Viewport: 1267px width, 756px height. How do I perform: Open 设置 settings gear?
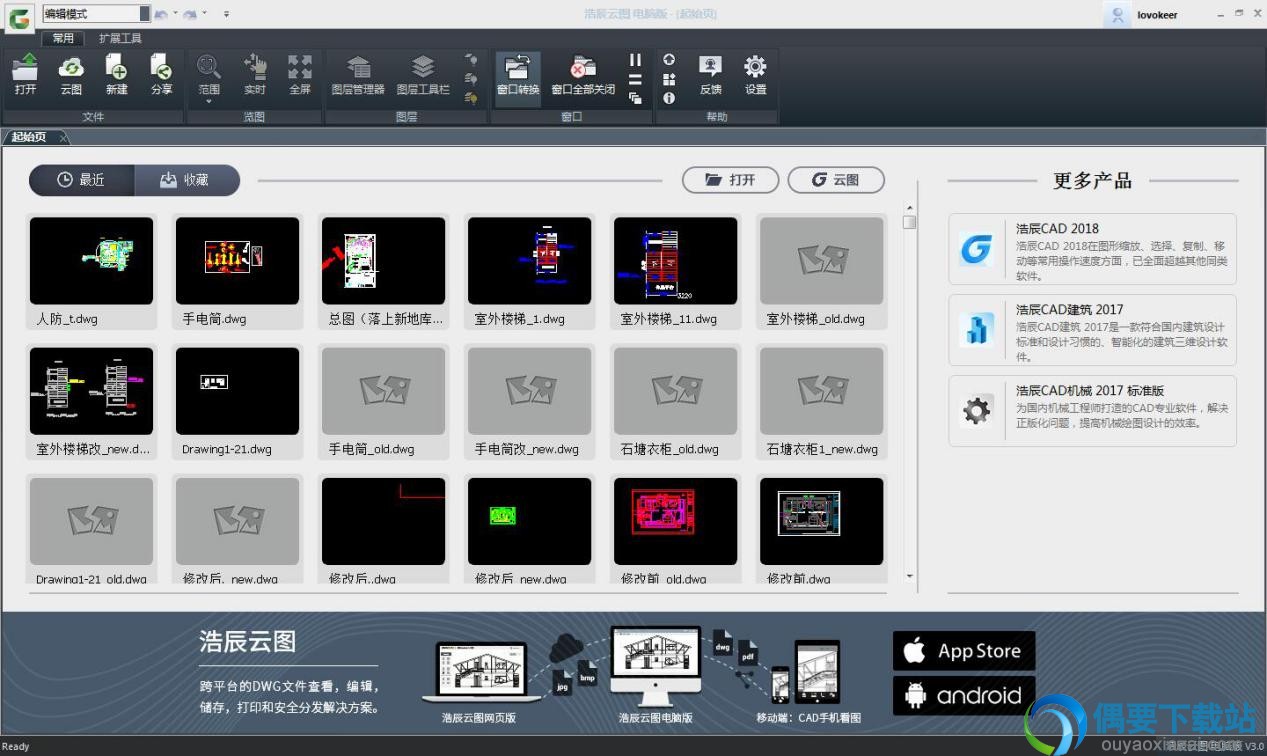pyautogui.click(x=755, y=76)
